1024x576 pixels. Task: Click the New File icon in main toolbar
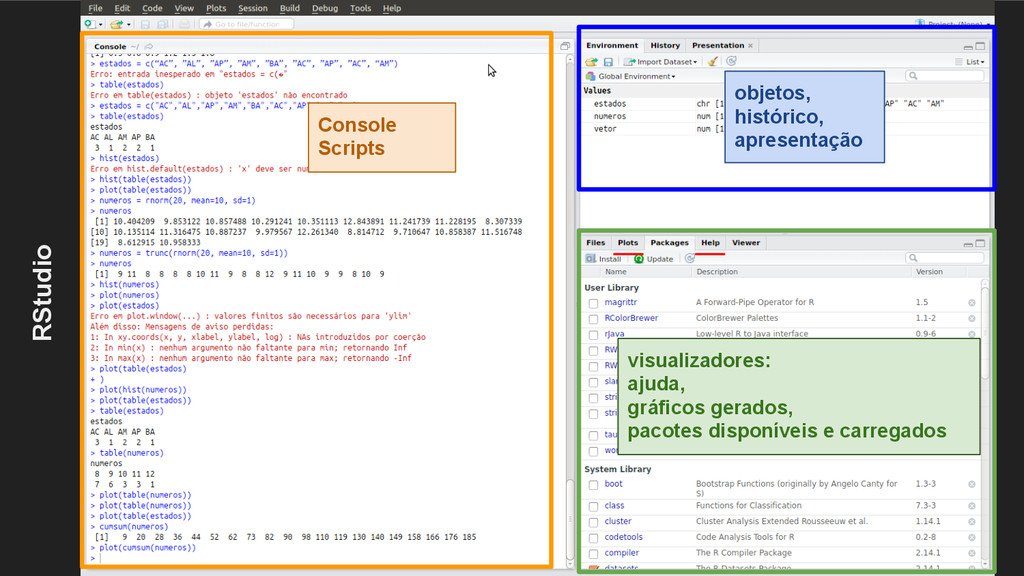[89, 24]
